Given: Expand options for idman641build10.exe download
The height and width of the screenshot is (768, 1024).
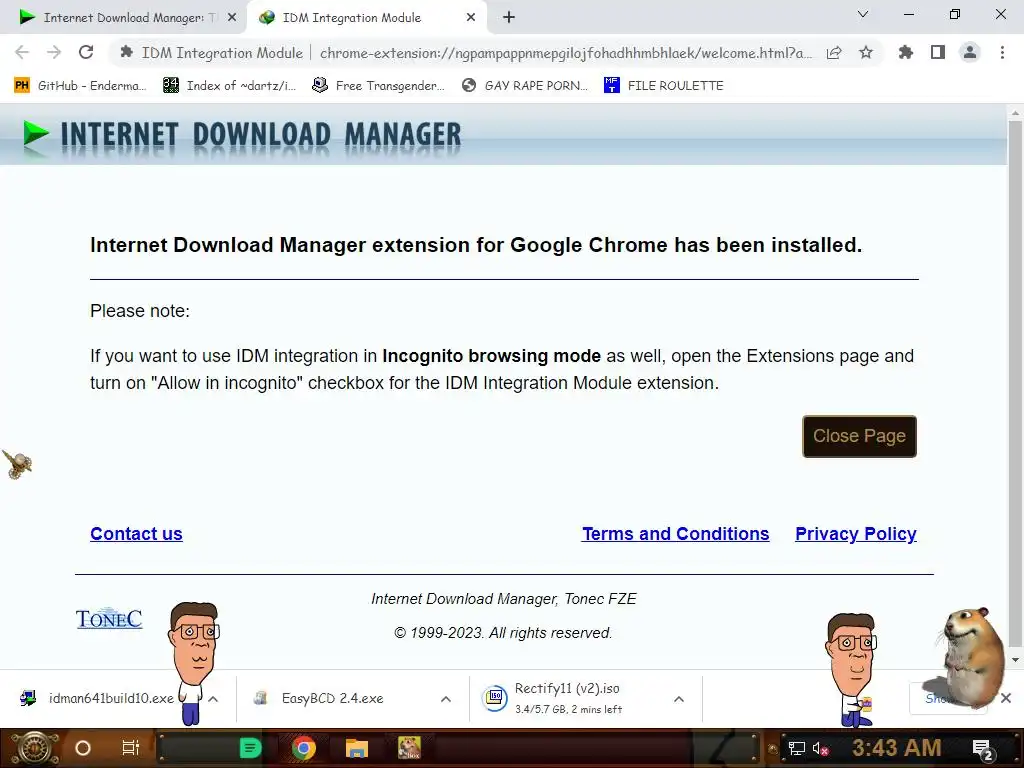Looking at the screenshot, I should (213, 699).
